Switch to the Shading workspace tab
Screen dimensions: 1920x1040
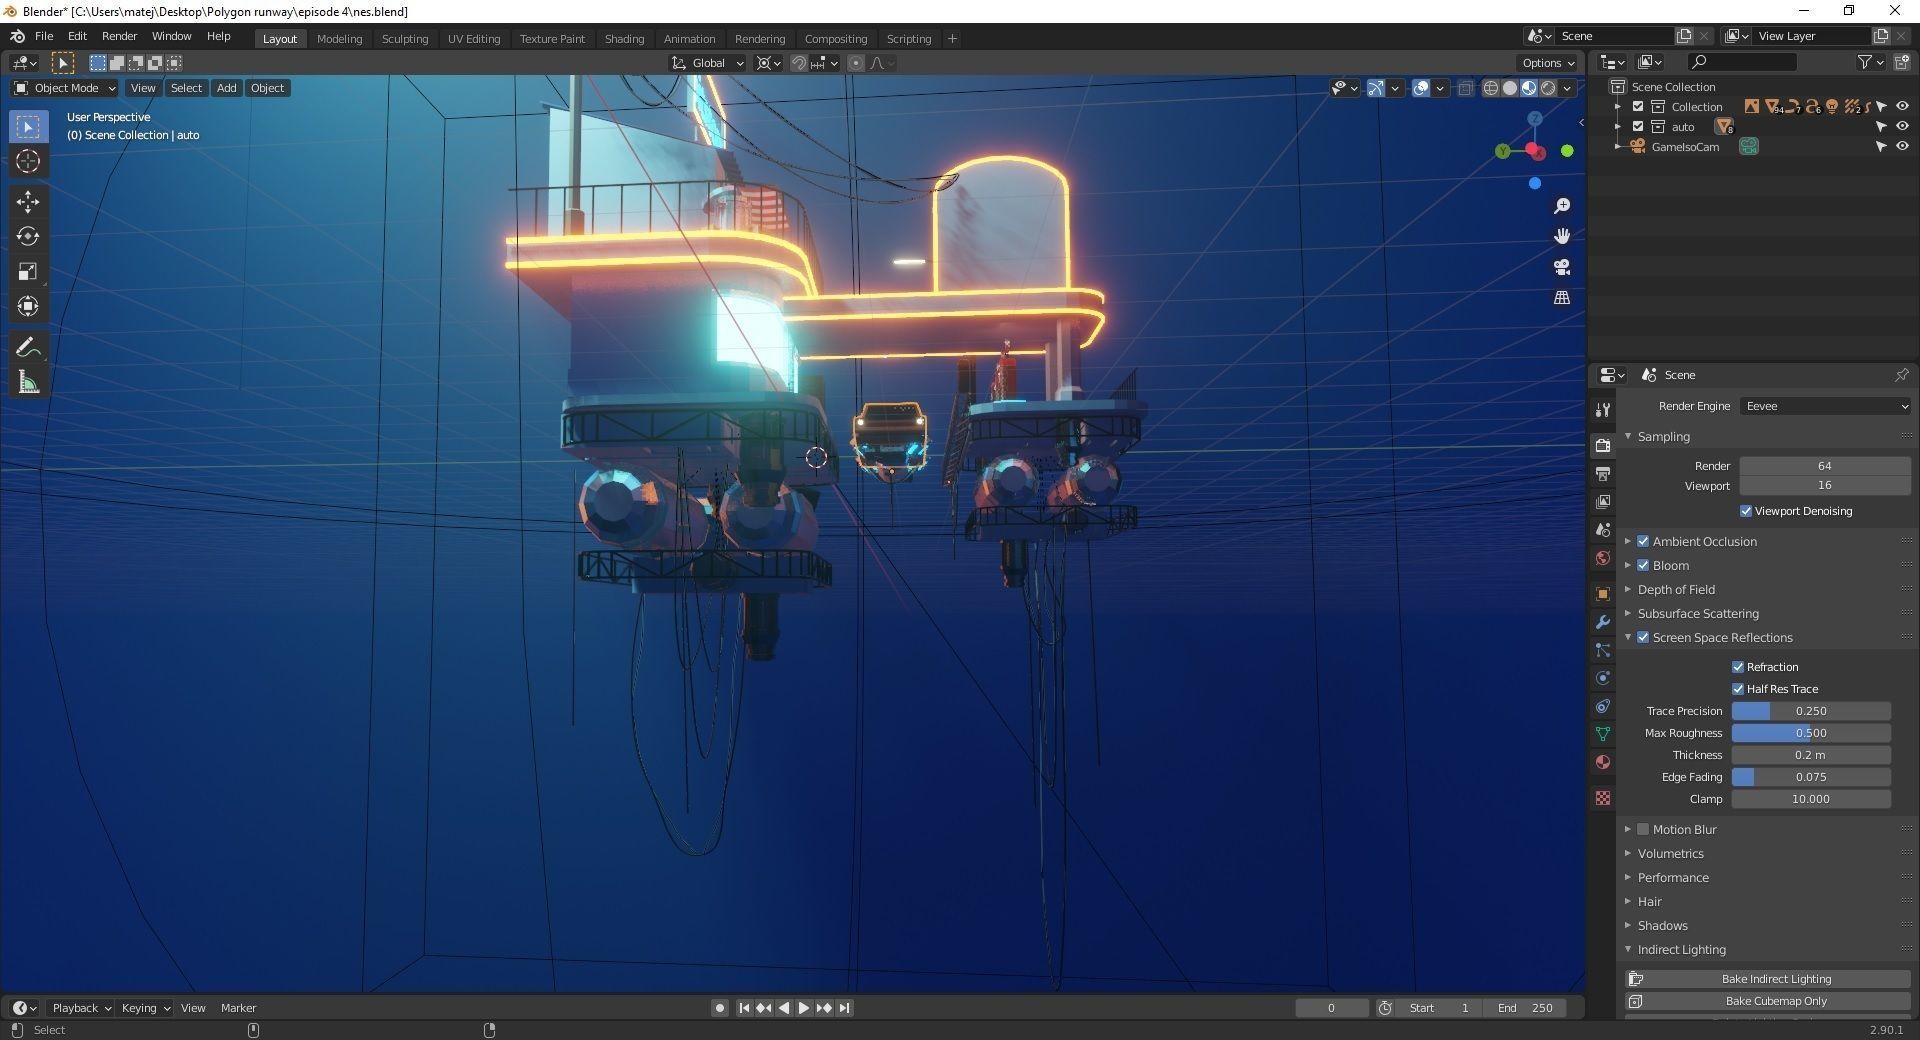point(624,39)
